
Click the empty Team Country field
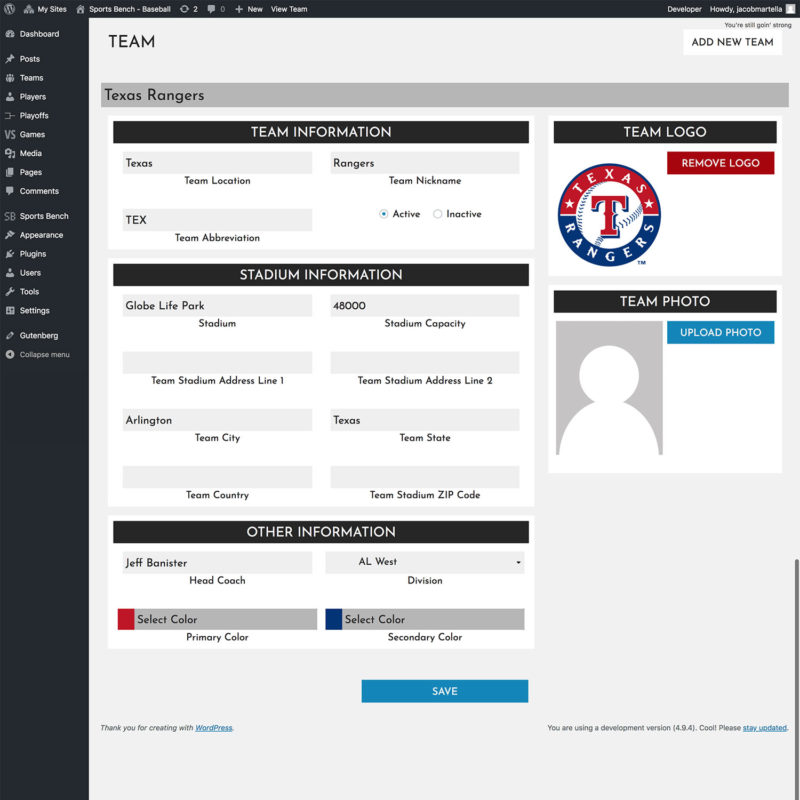[217, 477]
